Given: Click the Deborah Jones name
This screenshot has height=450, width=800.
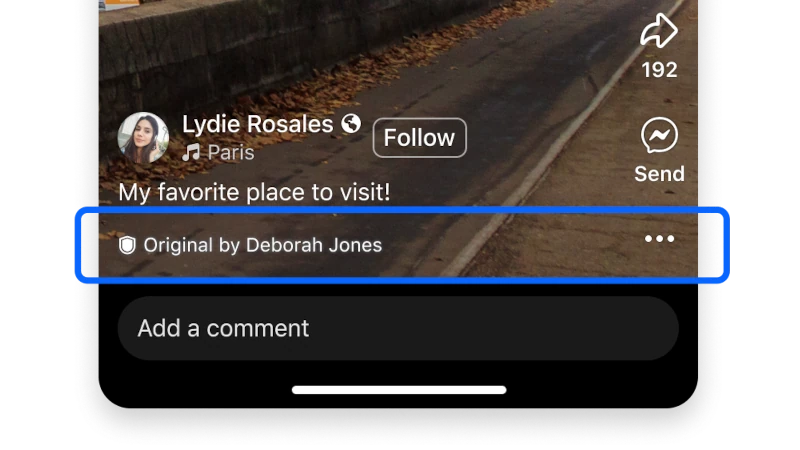Looking at the screenshot, I should click(x=314, y=245).
